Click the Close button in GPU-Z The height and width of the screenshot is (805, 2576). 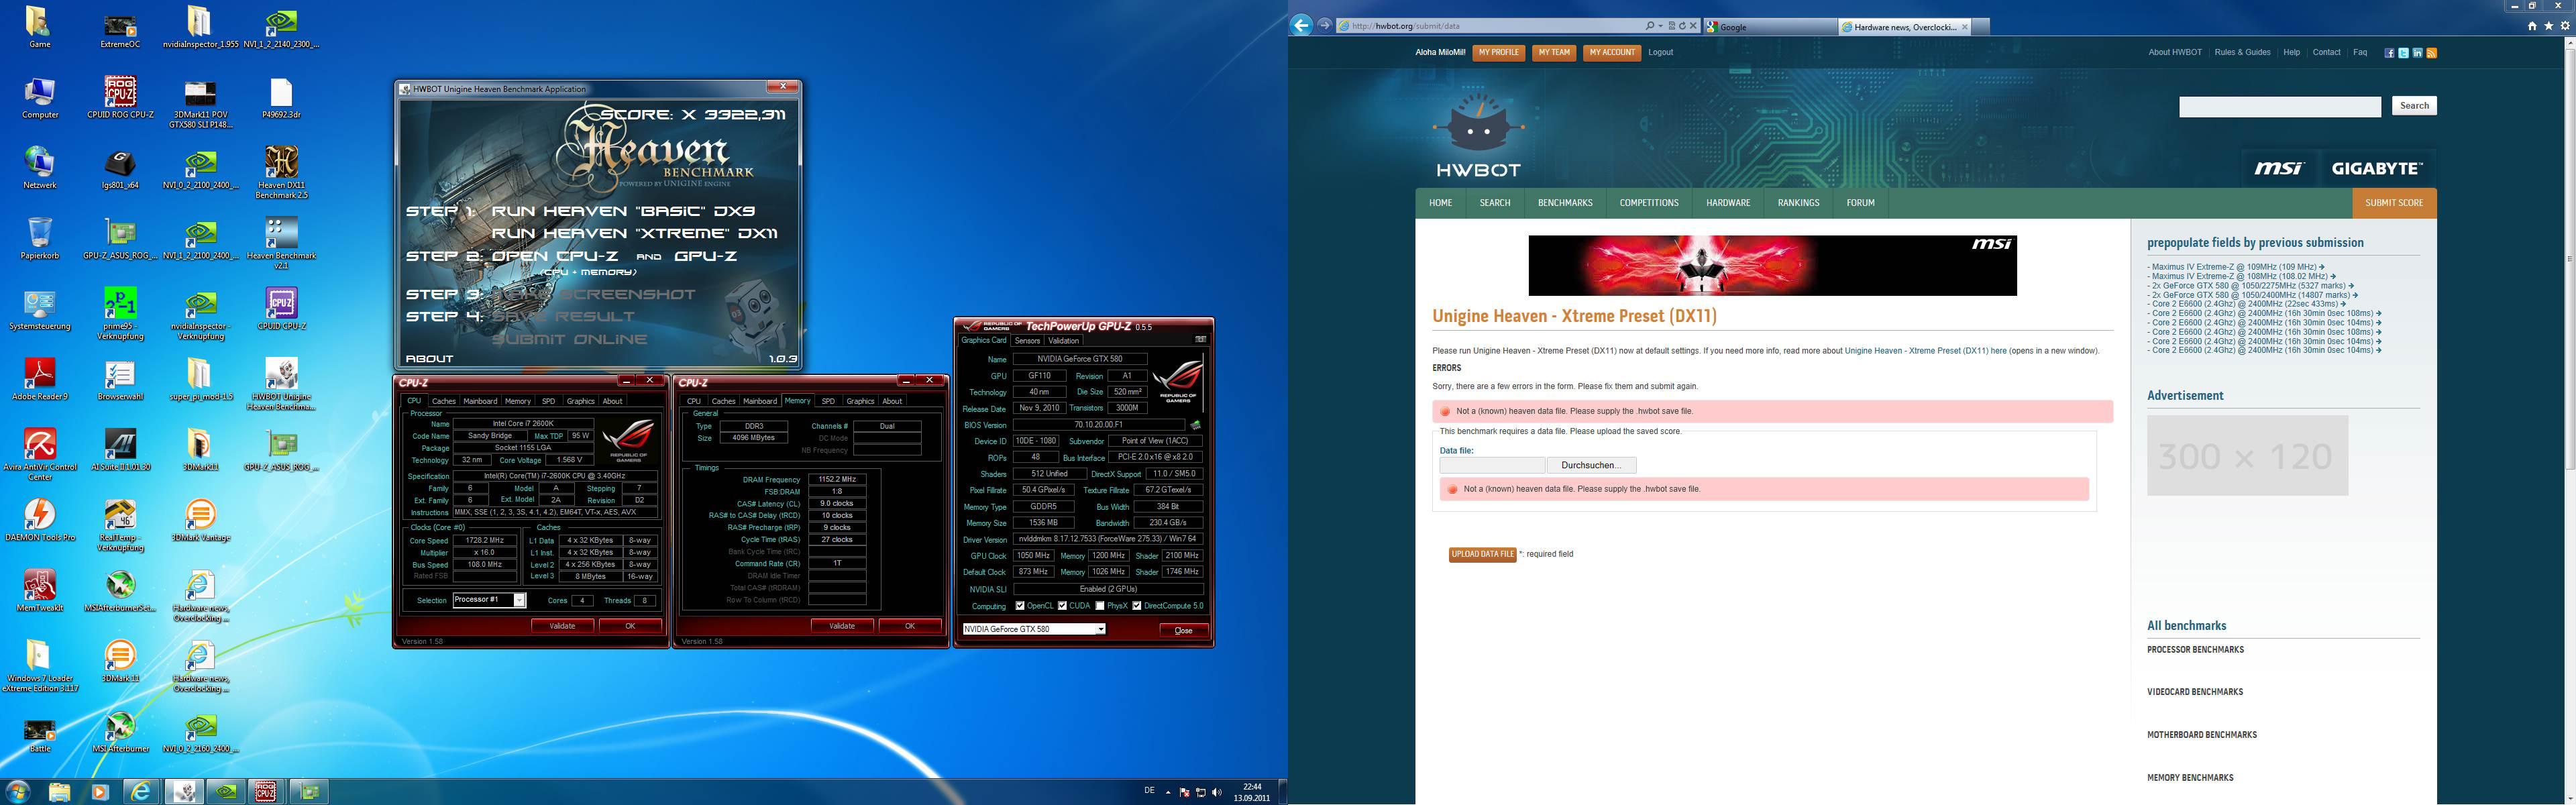coord(1183,630)
